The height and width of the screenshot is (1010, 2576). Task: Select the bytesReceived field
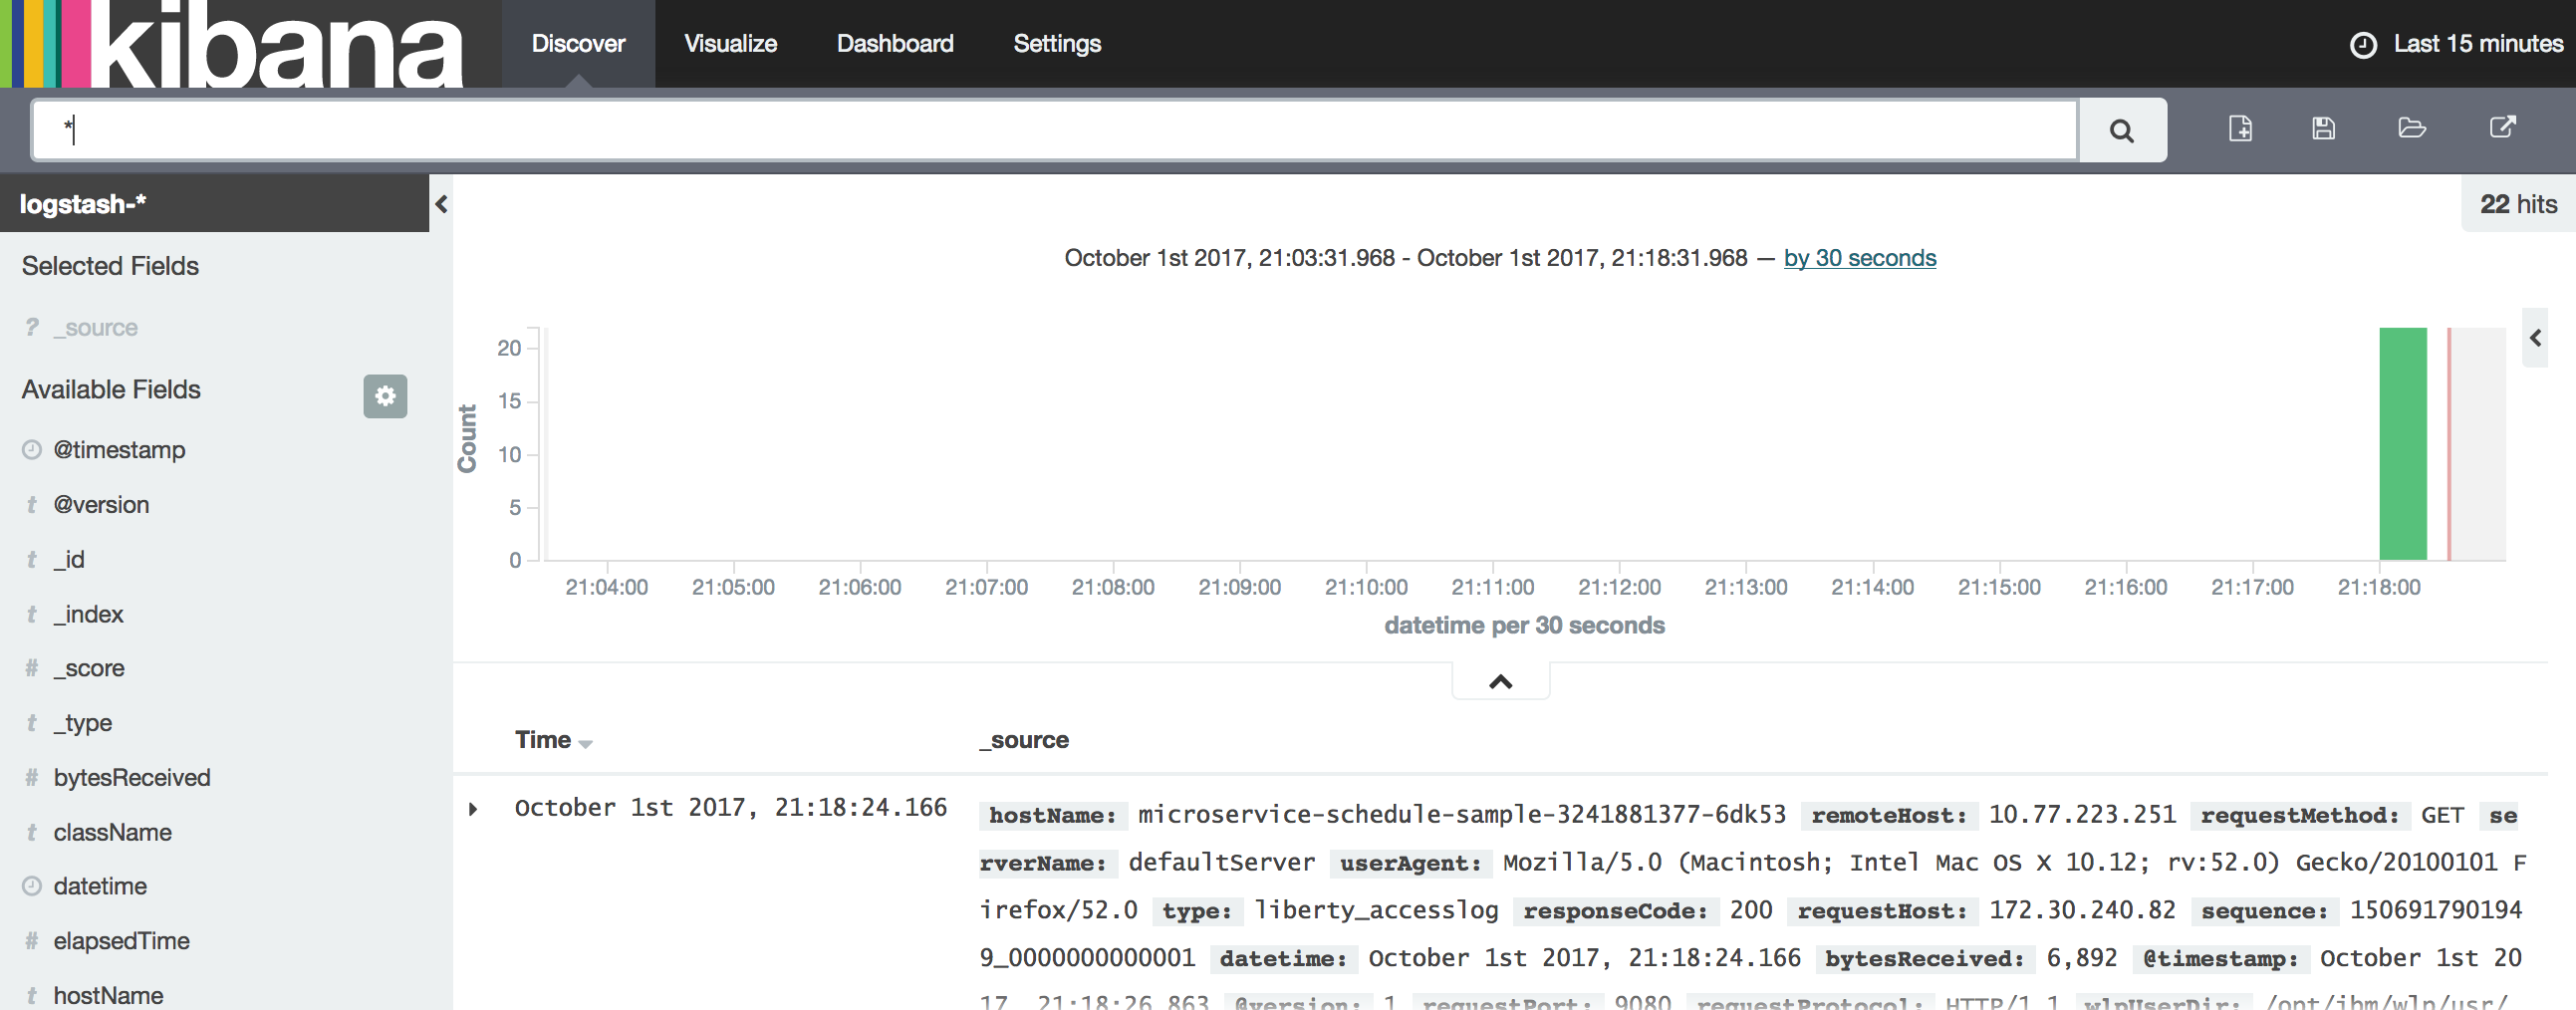[132, 778]
